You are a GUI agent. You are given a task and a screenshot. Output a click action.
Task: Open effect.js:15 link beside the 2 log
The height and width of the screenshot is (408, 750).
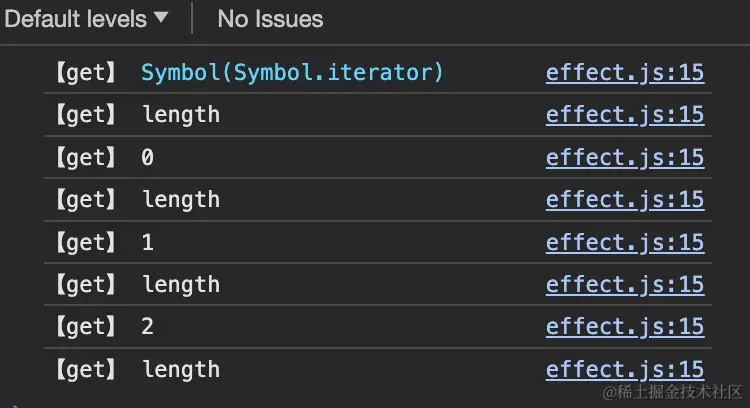point(625,327)
